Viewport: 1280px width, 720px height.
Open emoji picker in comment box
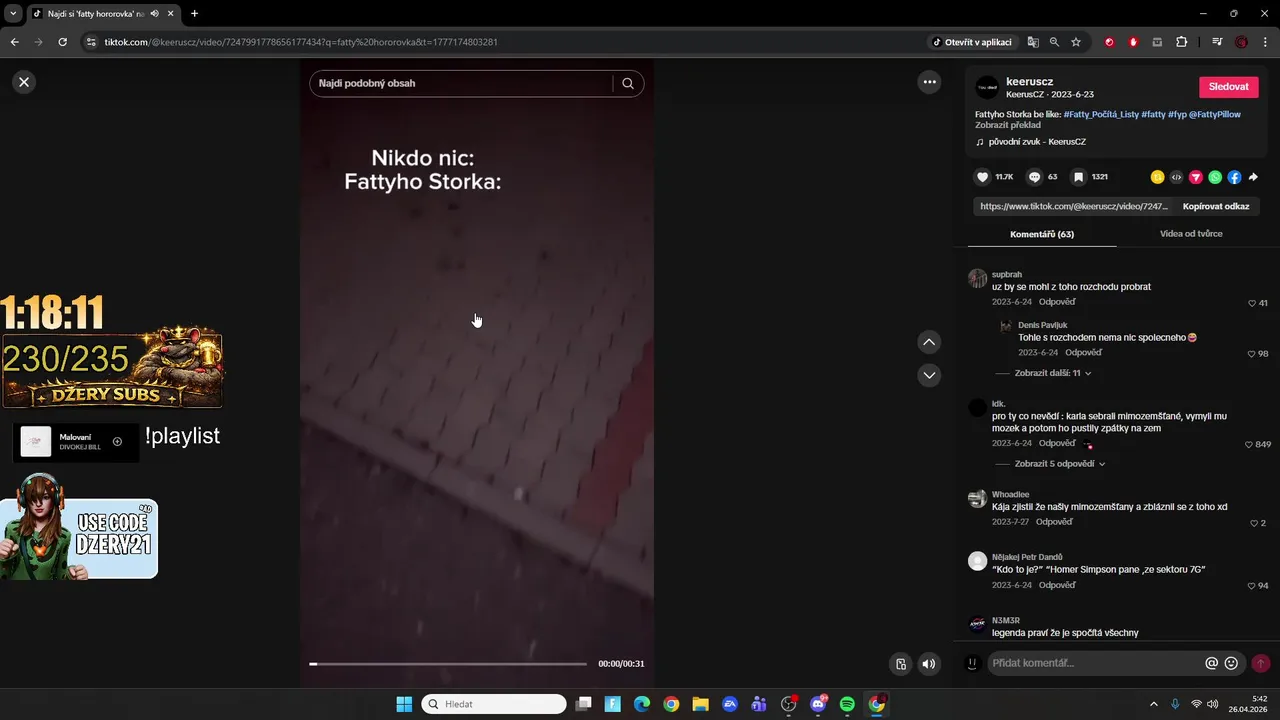(1231, 663)
